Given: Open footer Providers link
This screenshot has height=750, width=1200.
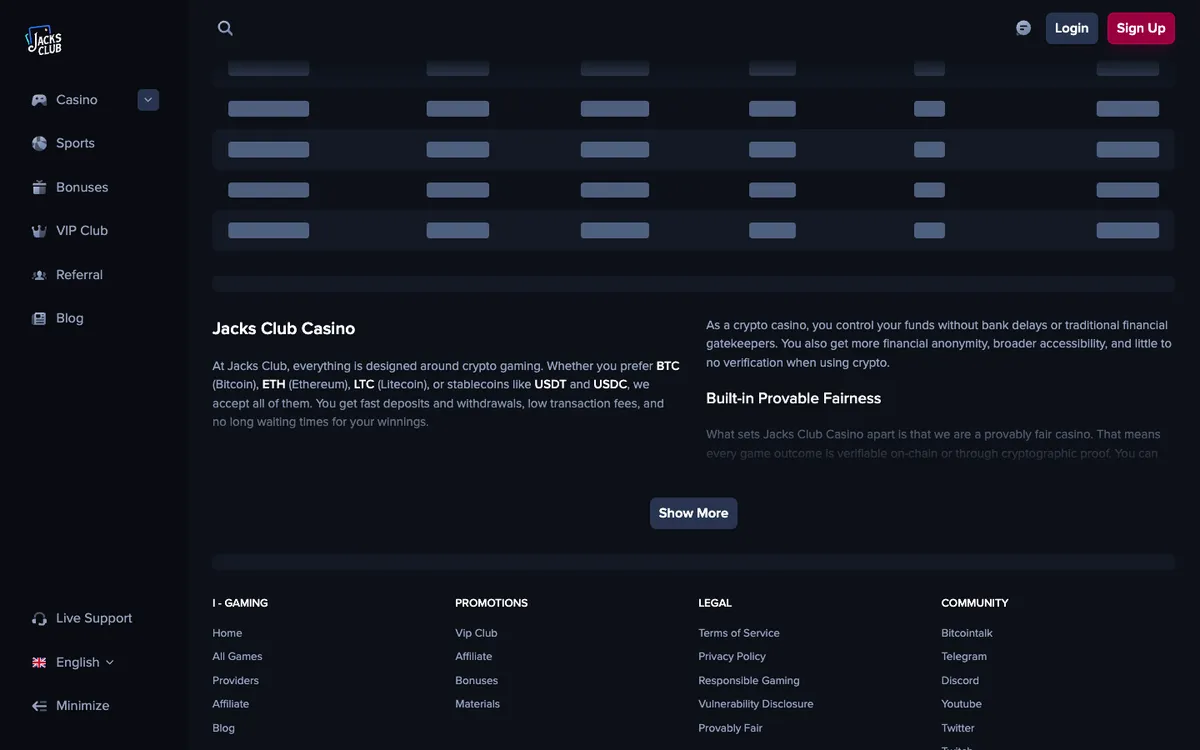Looking at the screenshot, I should [x=235, y=681].
